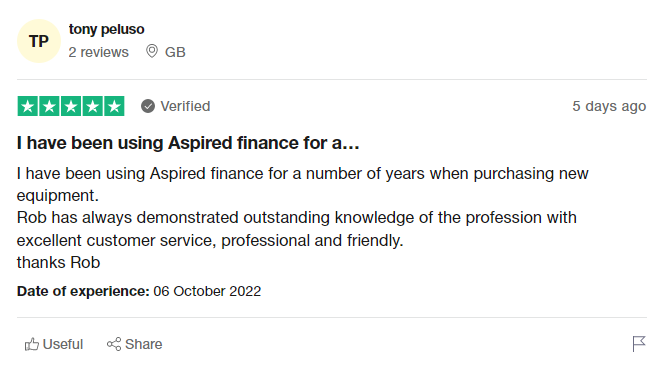
Task: Click the fifth green rating star
Action: [114, 106]
